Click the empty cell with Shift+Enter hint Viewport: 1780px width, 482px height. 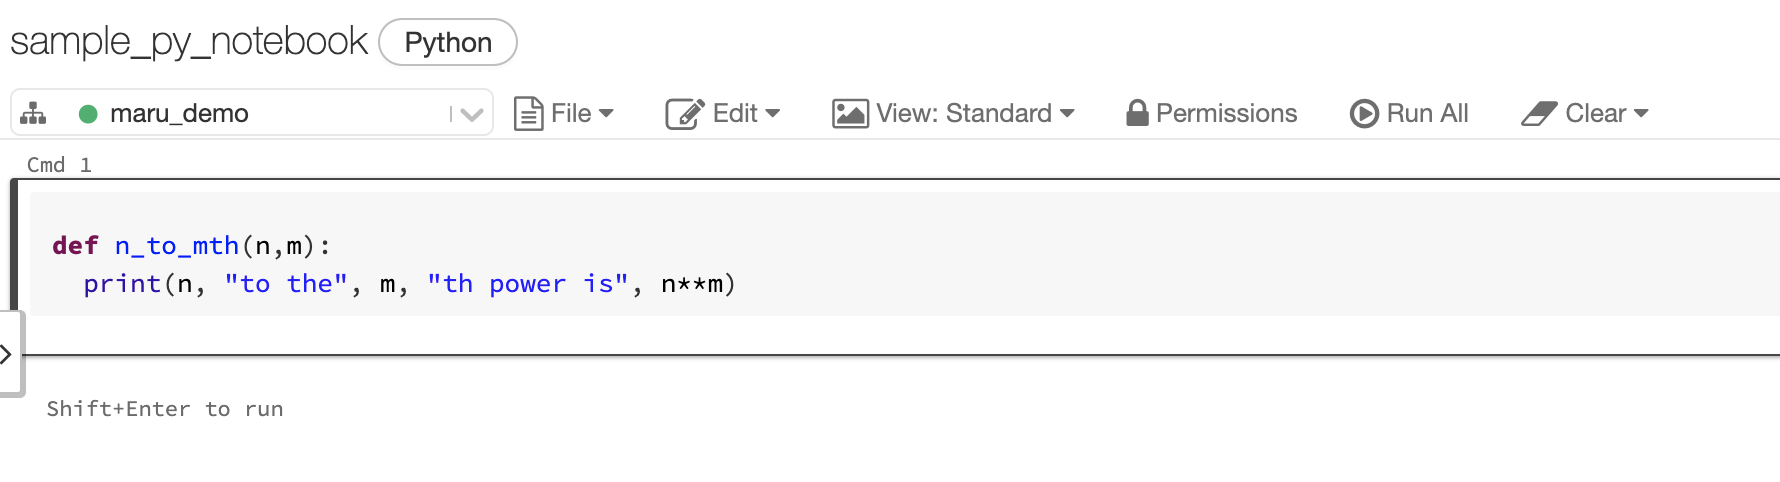click(x=900, y=408)
